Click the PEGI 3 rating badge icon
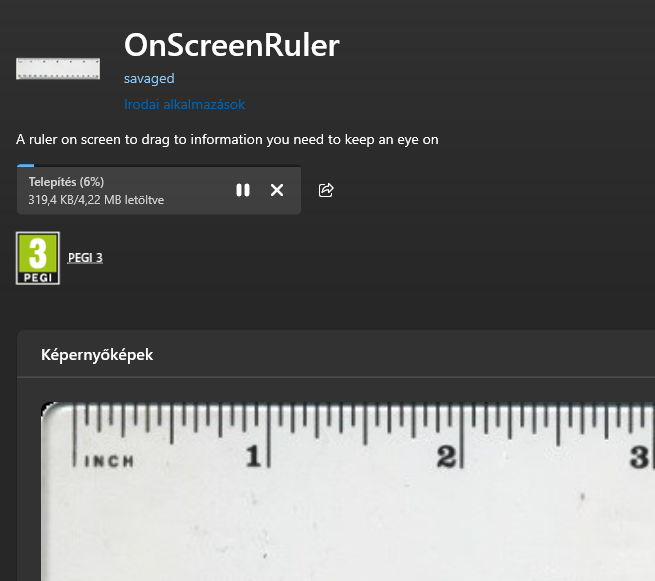The width and height of the screenshot is (655, 581). (x=38, y=258)
